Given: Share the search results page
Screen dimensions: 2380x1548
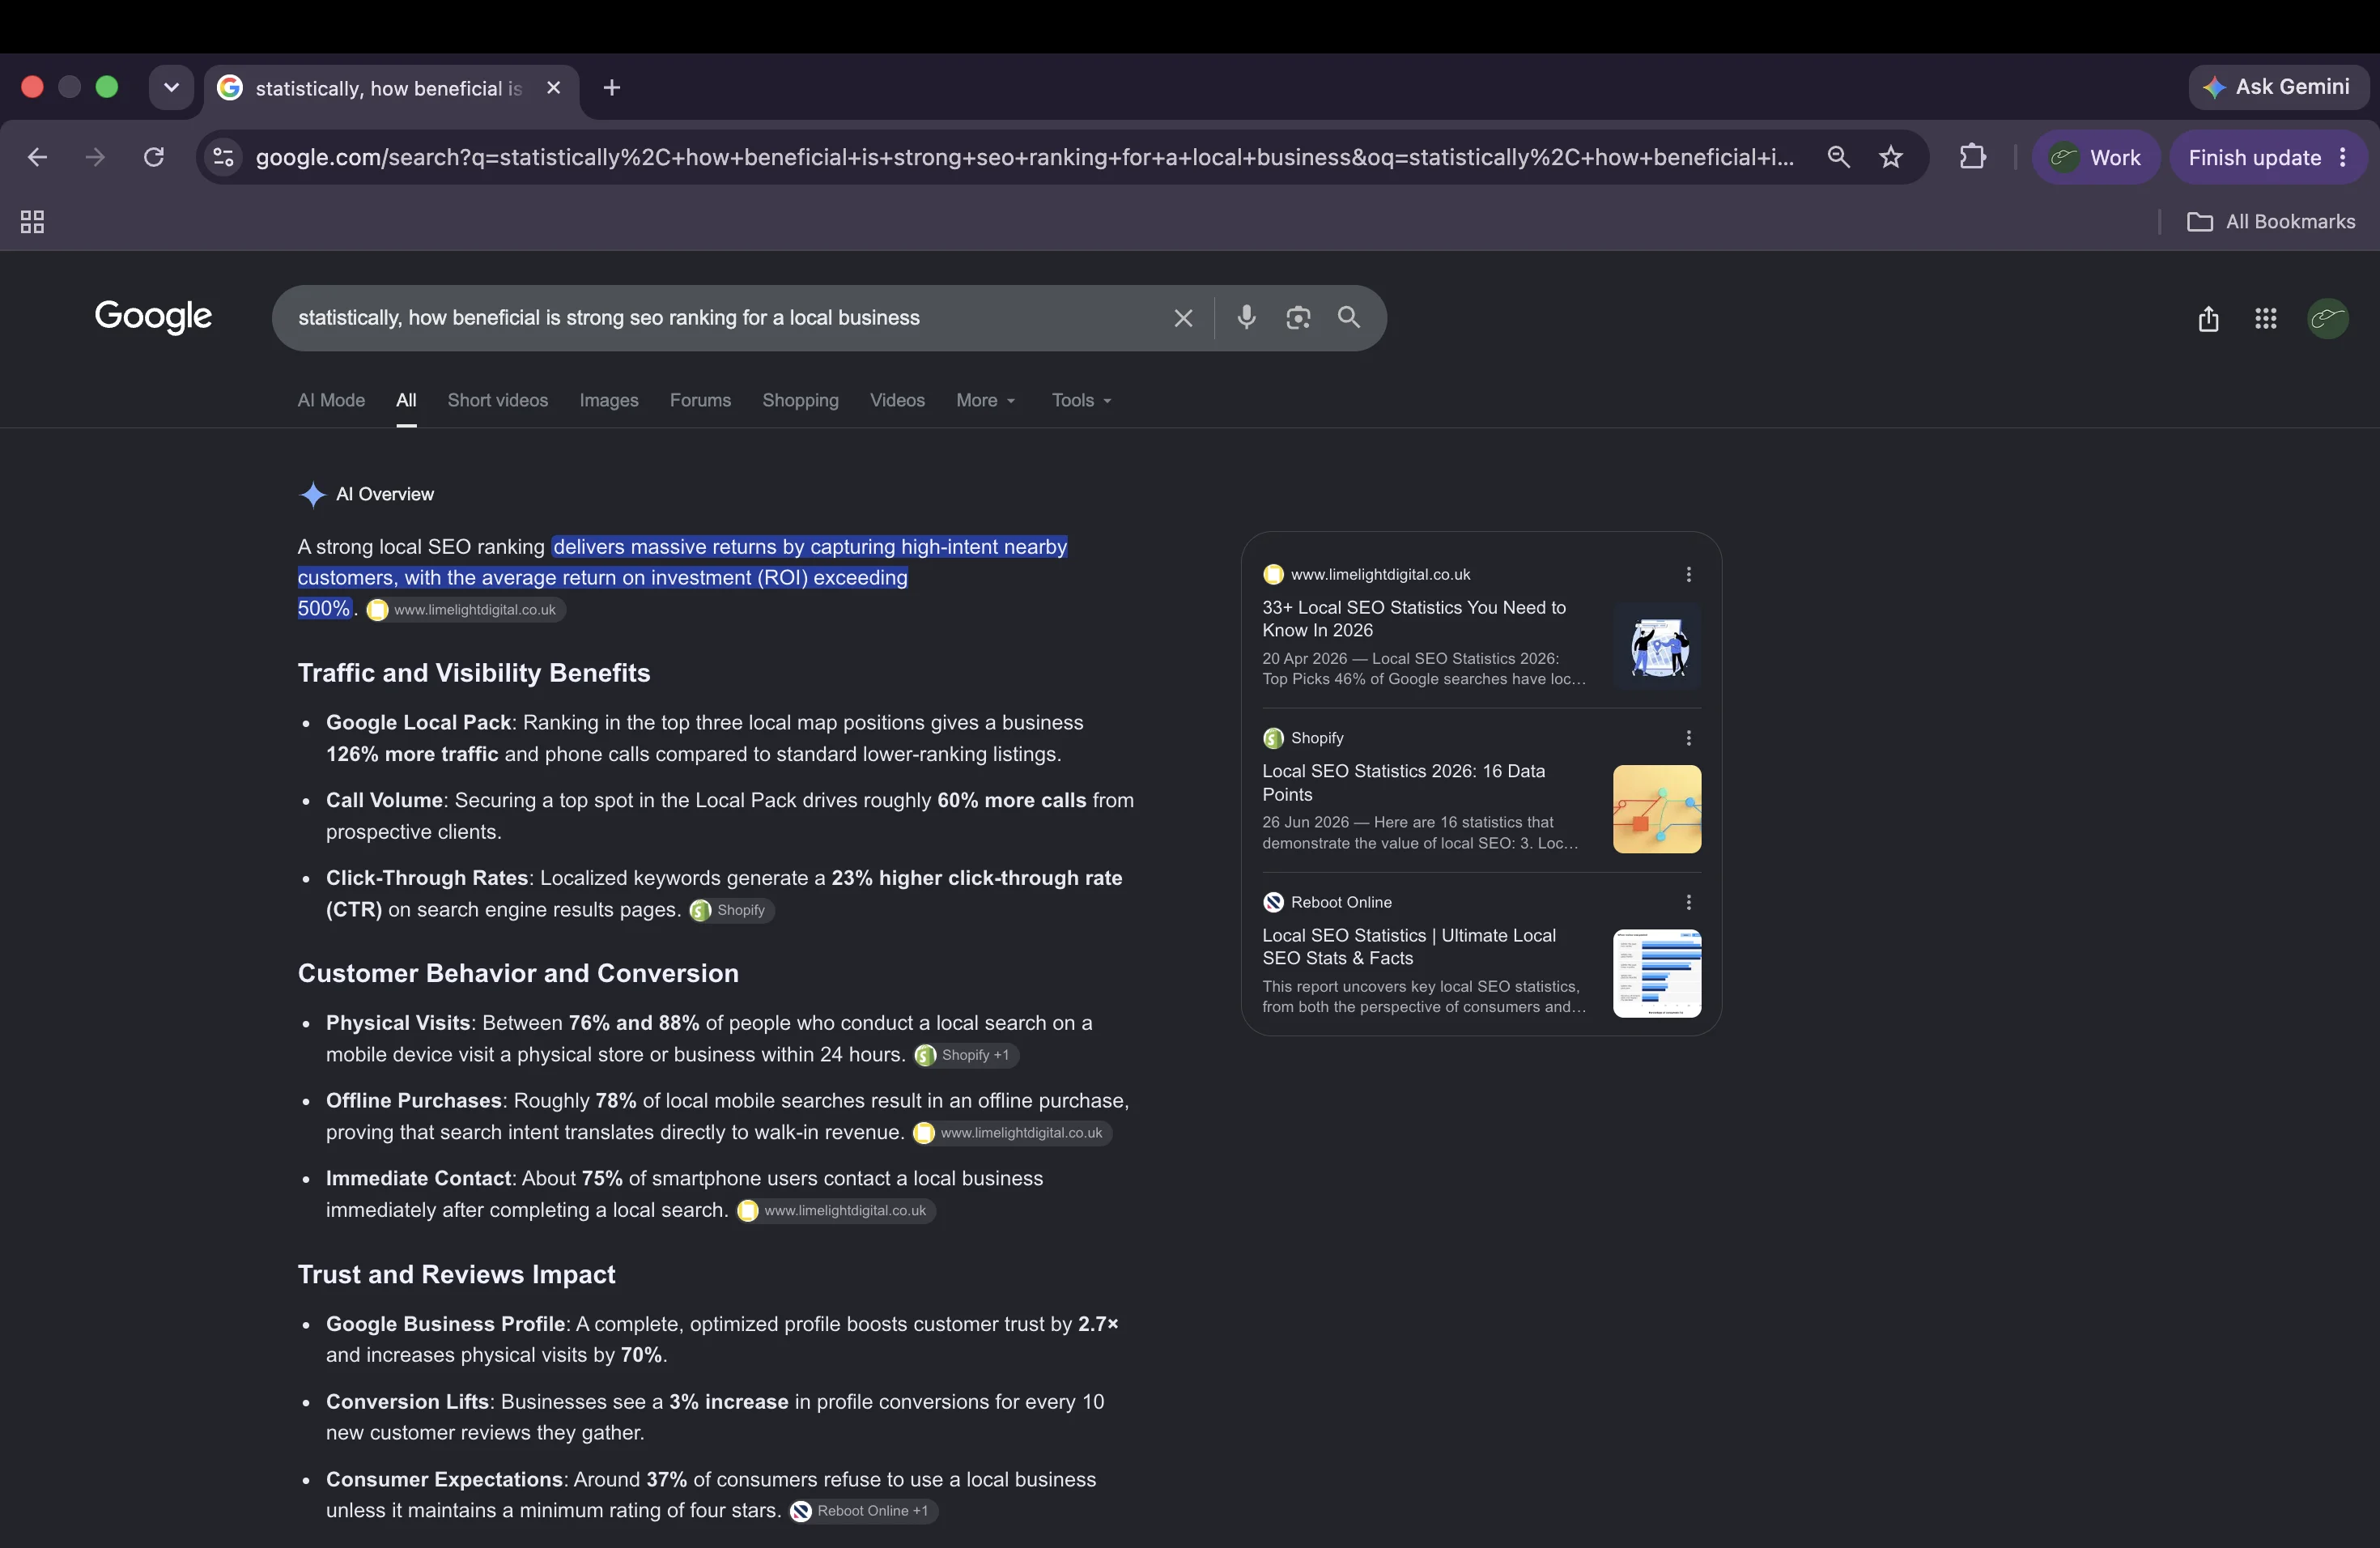Looking at the screenshot, I should pos(2208,319).
